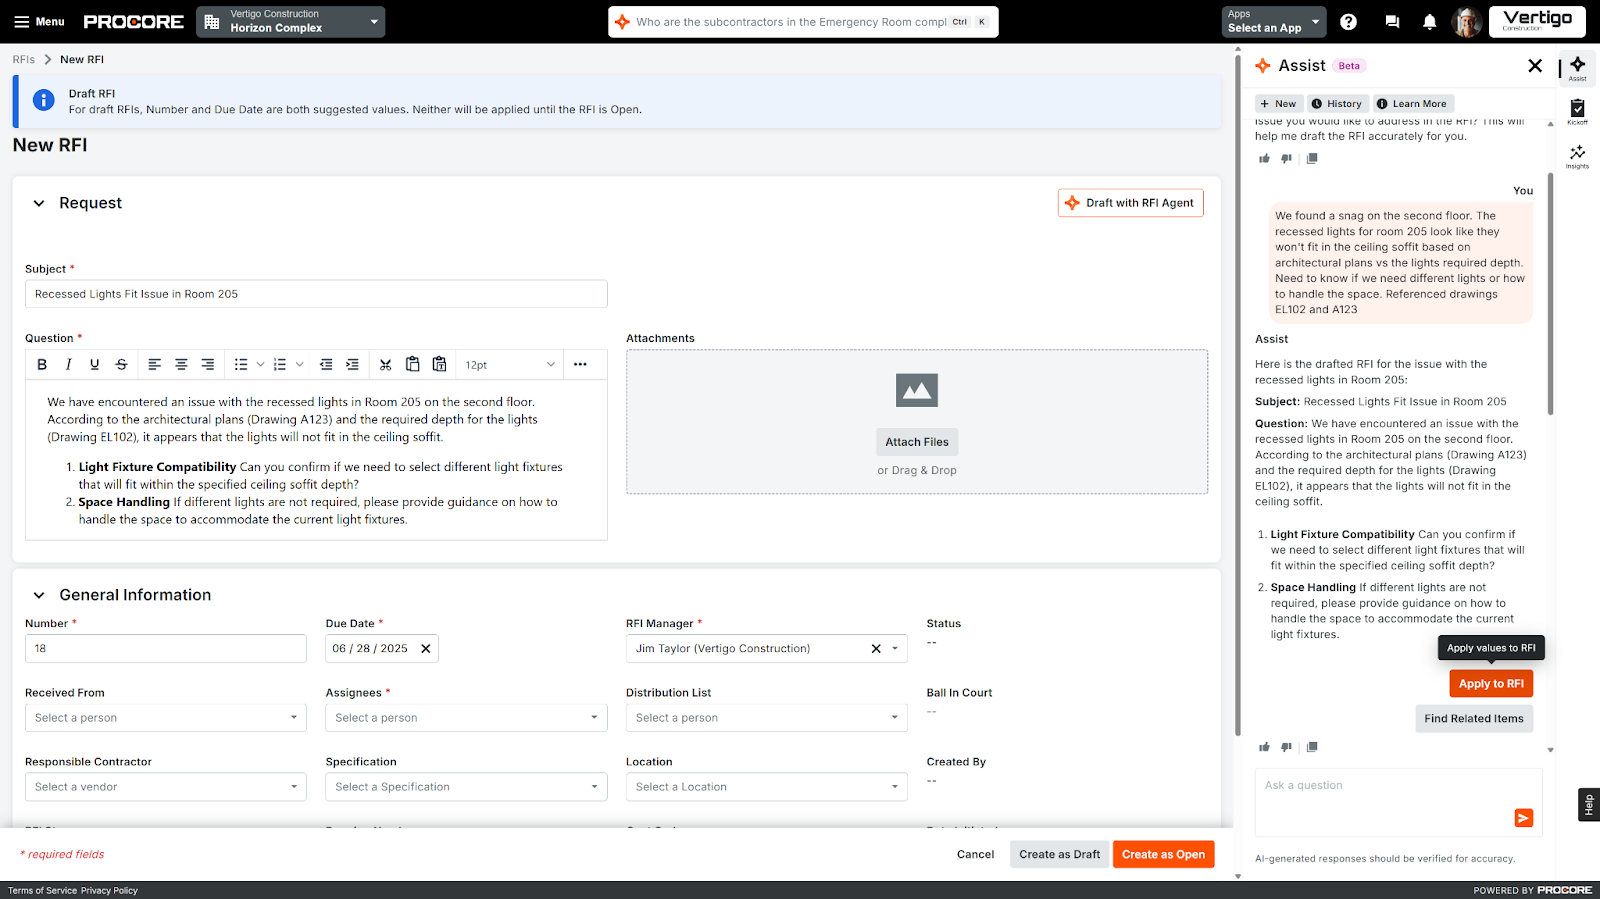Start a New Assist conversation

coord(1278,104)
